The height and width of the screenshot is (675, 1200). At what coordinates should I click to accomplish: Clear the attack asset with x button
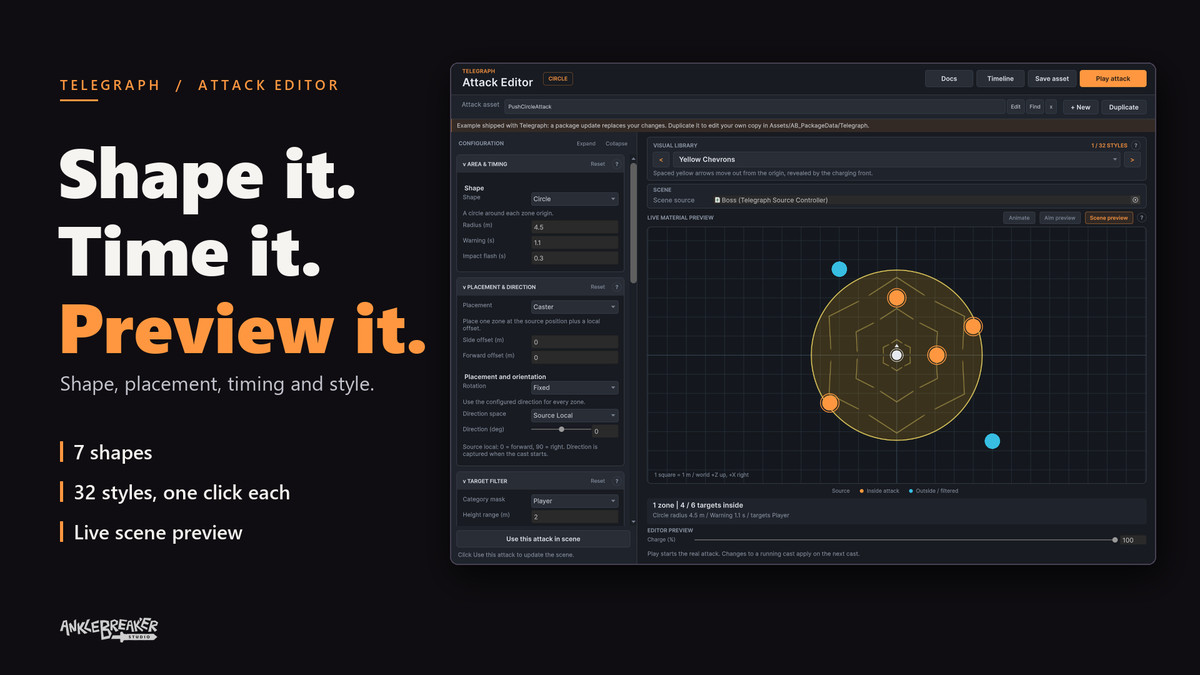tap(1051, 106)
